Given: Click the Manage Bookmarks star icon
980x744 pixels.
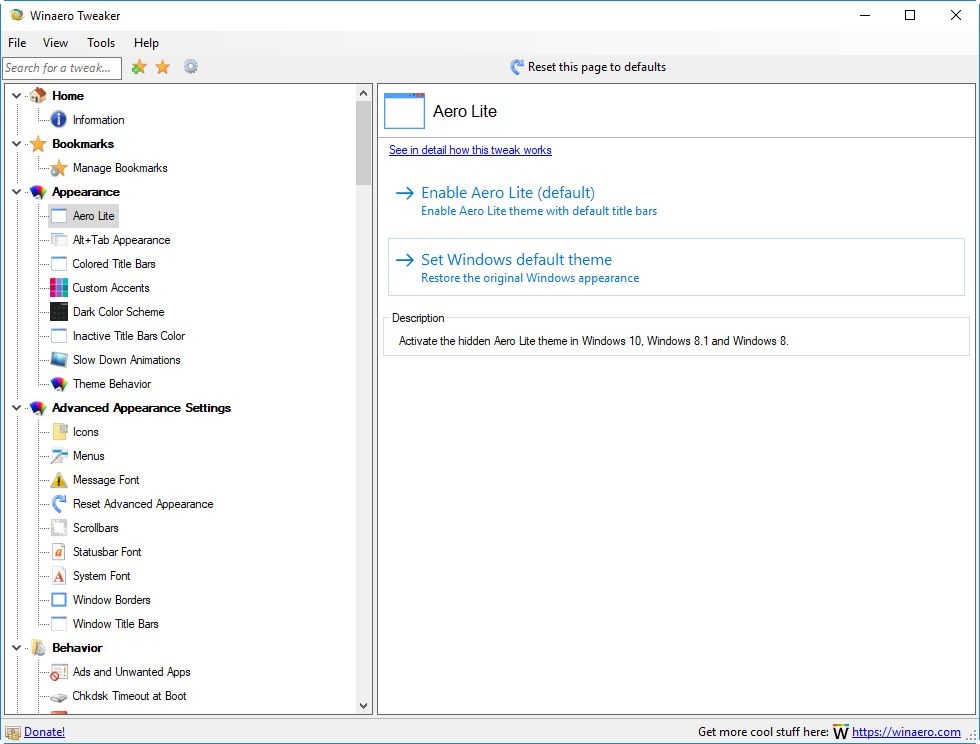Looking at the screenshot, I should tap(58, 168).
